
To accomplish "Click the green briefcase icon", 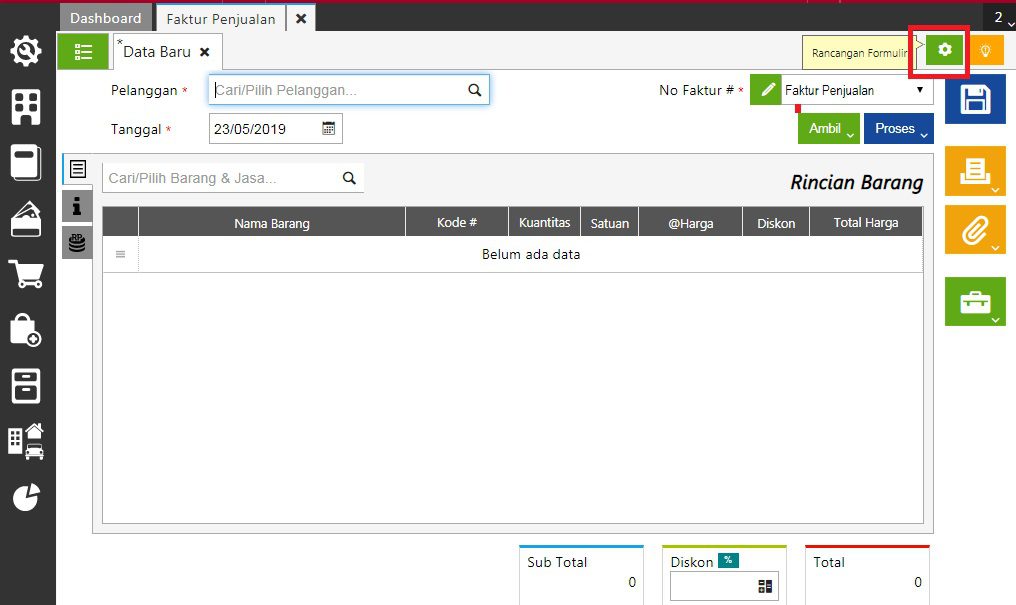I will [x=974, y=302].
